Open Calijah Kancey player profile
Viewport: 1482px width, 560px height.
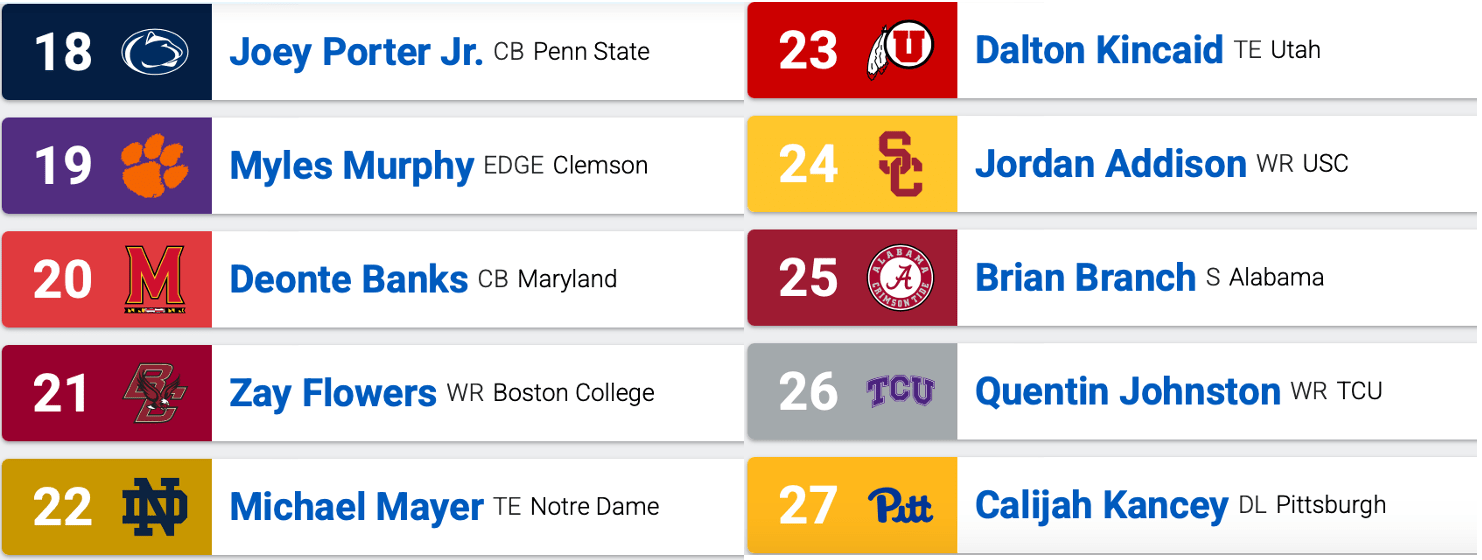(1101, 505)
